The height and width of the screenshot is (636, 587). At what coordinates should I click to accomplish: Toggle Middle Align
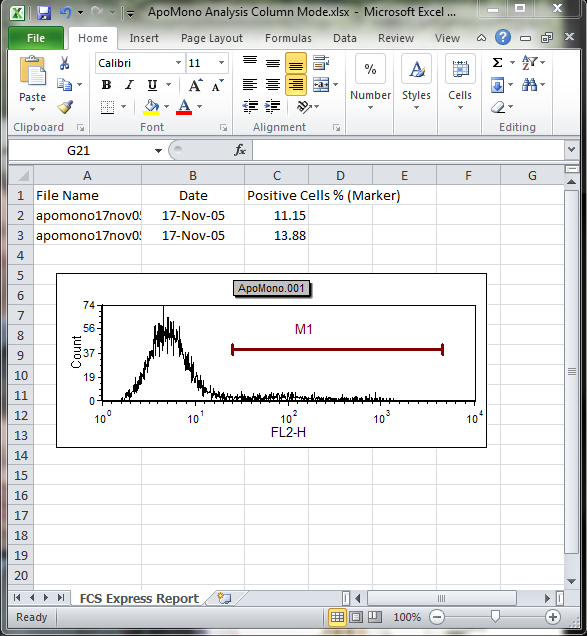click(x=273, y=63)
